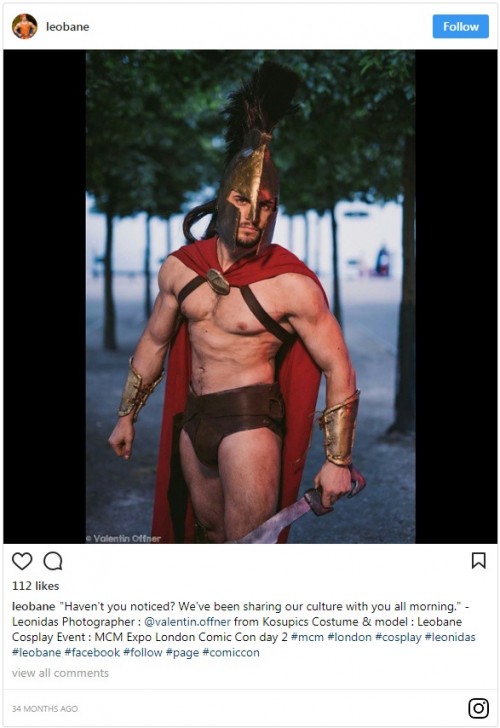Open the #facebook hashtag
The width and height of the screenshot is (500, 728).
click(92, 652)
